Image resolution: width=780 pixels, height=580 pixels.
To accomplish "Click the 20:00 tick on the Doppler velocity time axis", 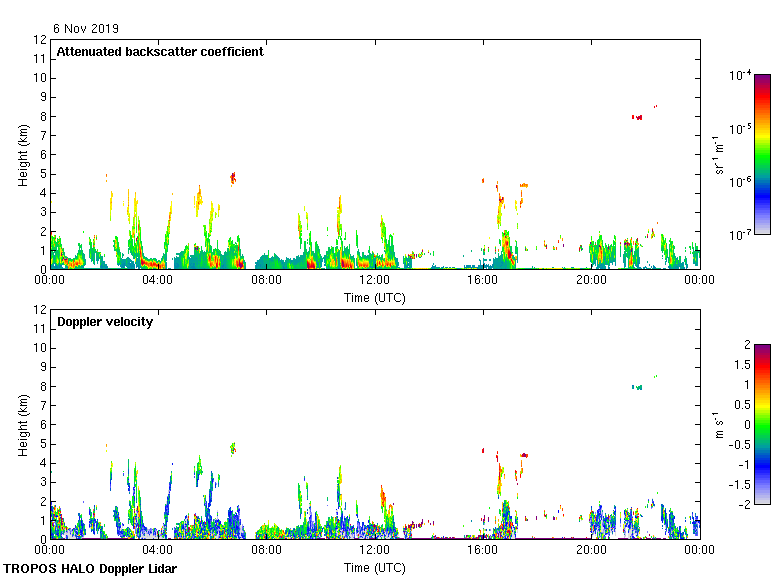I will click(591, 551).
